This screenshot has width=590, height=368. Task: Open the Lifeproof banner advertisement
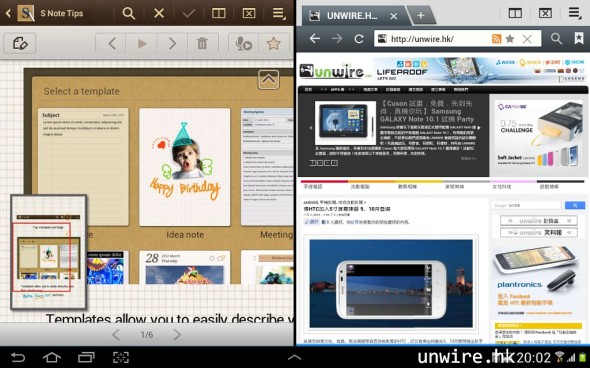pyautogui.click(x=480, y=70)
